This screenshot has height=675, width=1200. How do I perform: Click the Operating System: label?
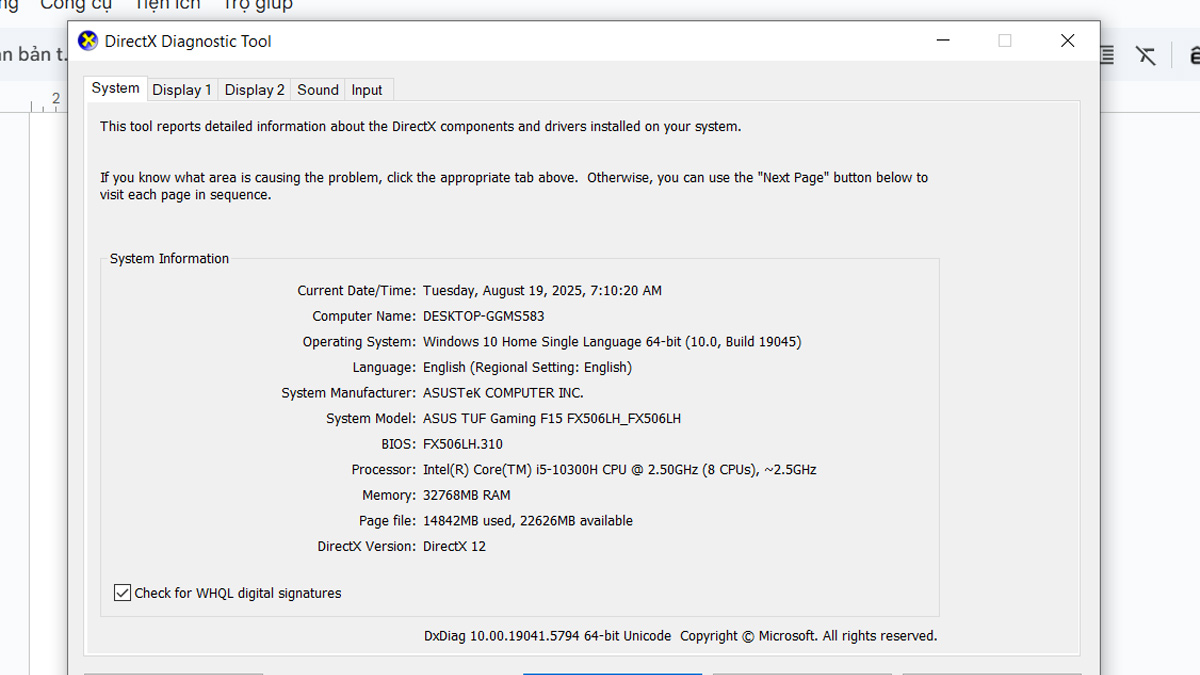click(x=359, y=342)
